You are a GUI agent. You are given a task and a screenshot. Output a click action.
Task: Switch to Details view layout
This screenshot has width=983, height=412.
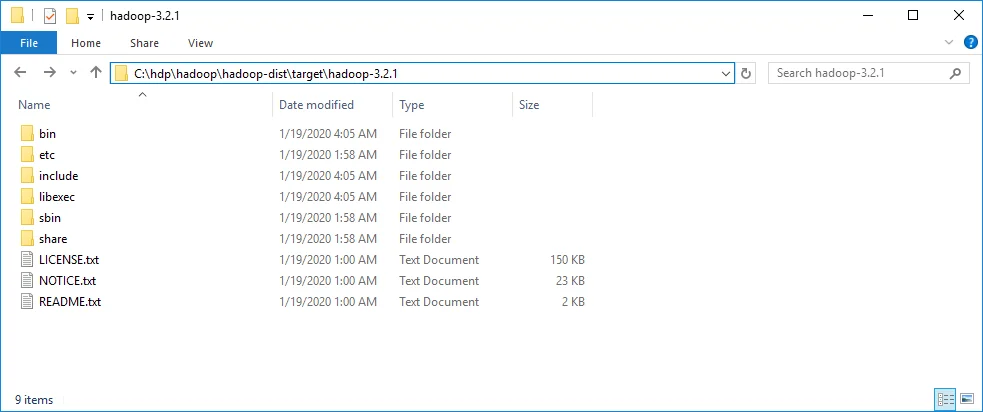[945, 399]
